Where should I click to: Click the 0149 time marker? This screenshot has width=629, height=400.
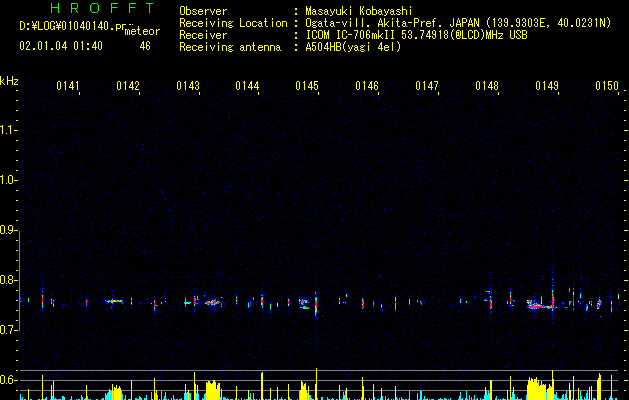pos(547,86)
